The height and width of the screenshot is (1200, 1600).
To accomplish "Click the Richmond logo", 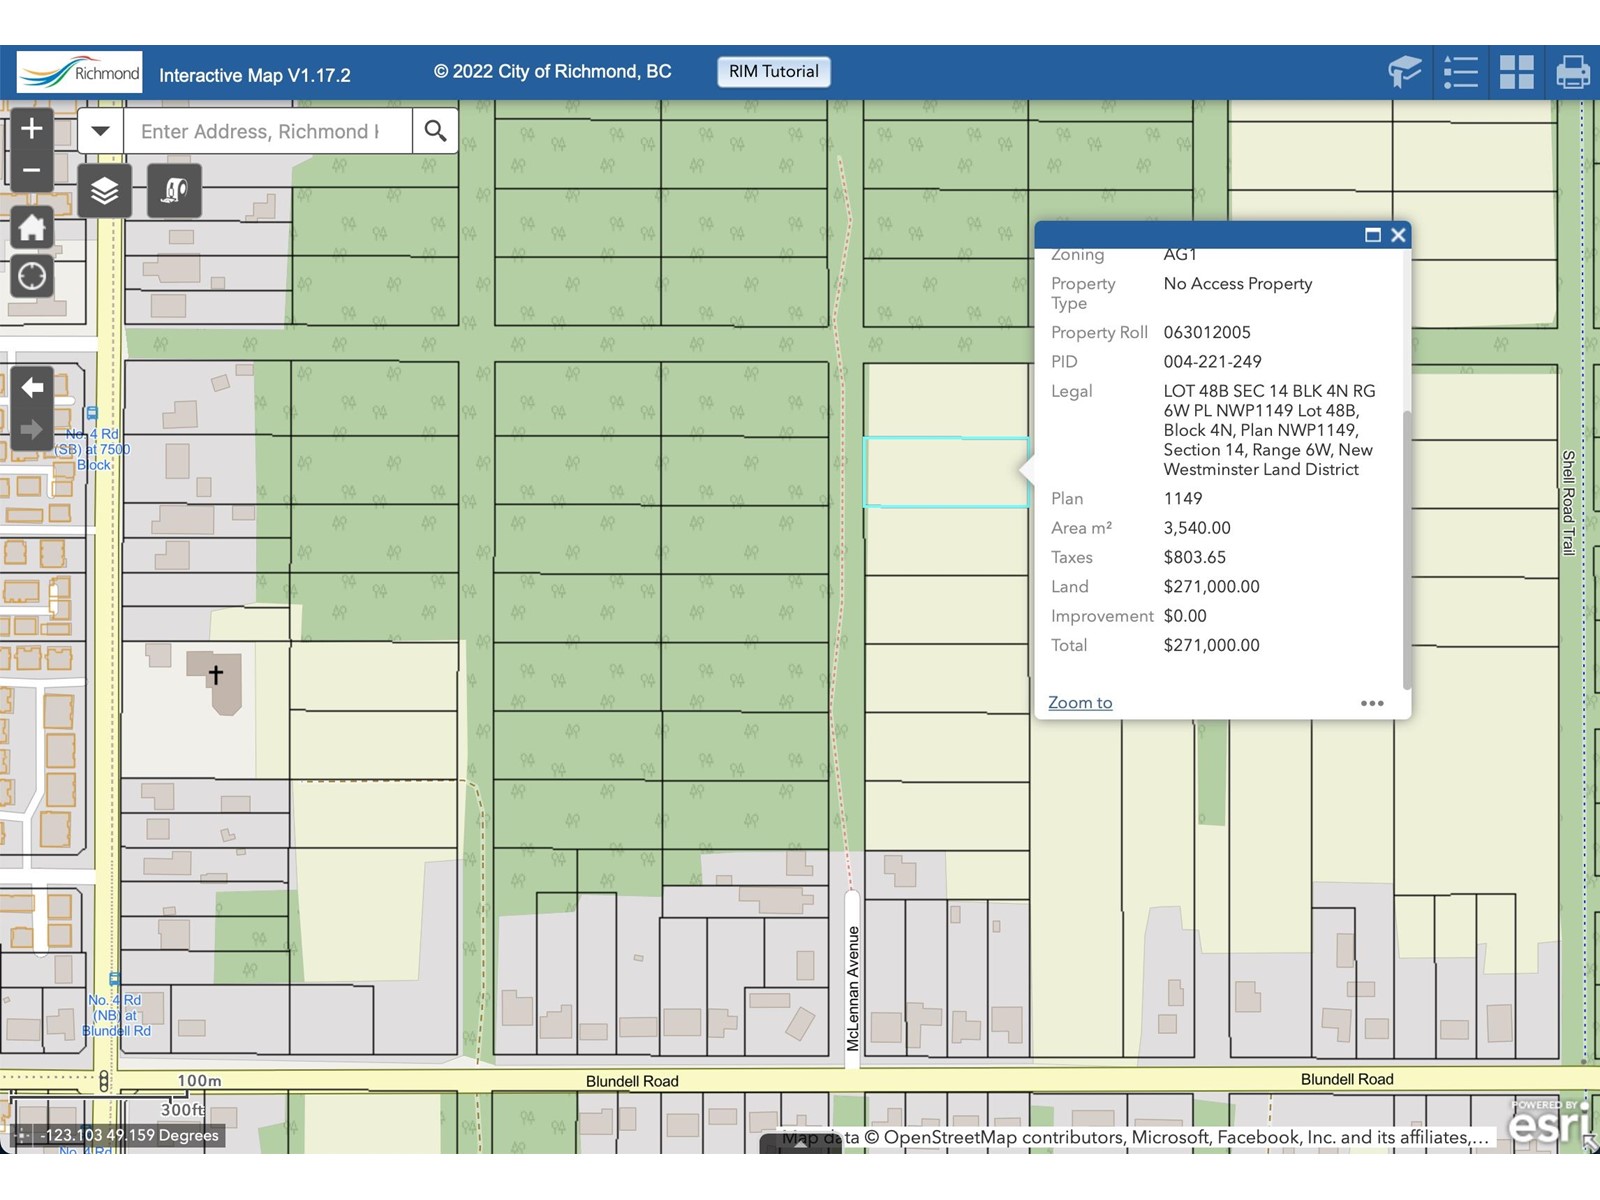I will click(78, 71).
